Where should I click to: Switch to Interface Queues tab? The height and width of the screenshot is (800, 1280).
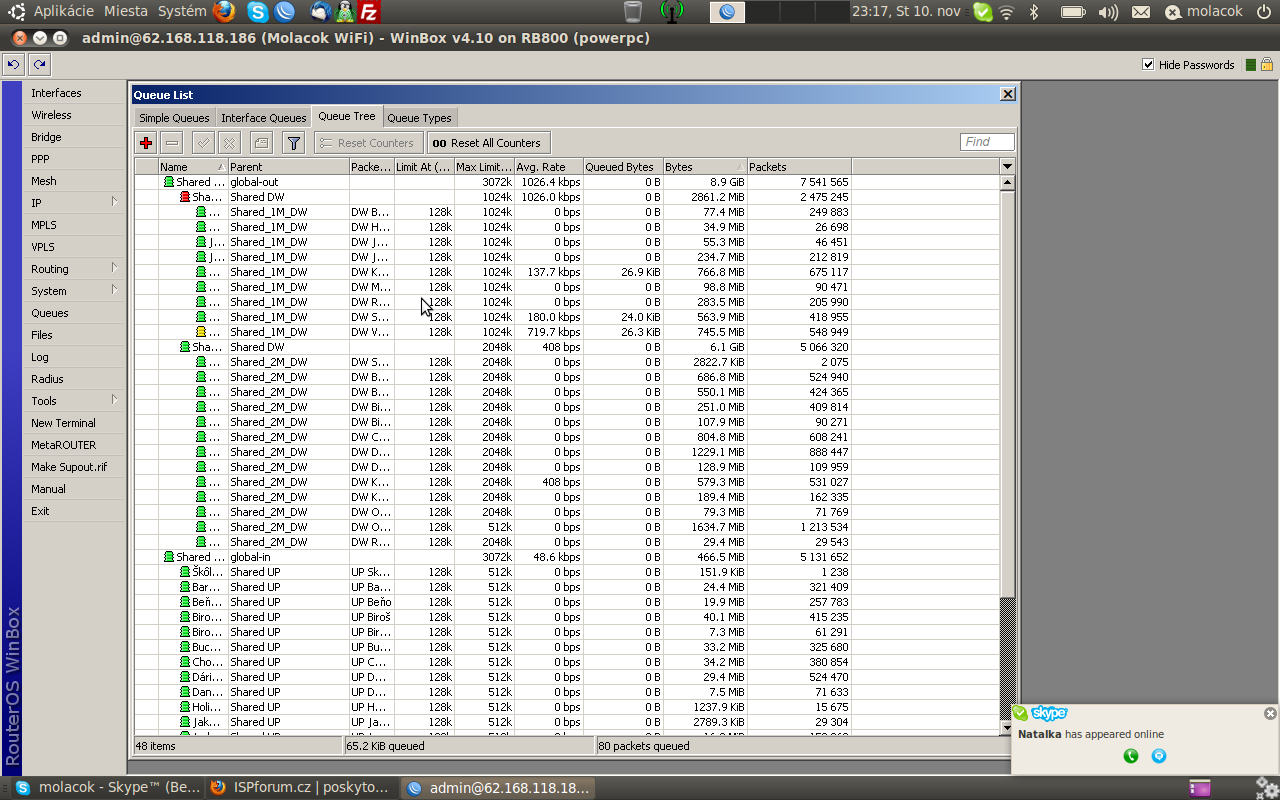(x=264, y=118)
